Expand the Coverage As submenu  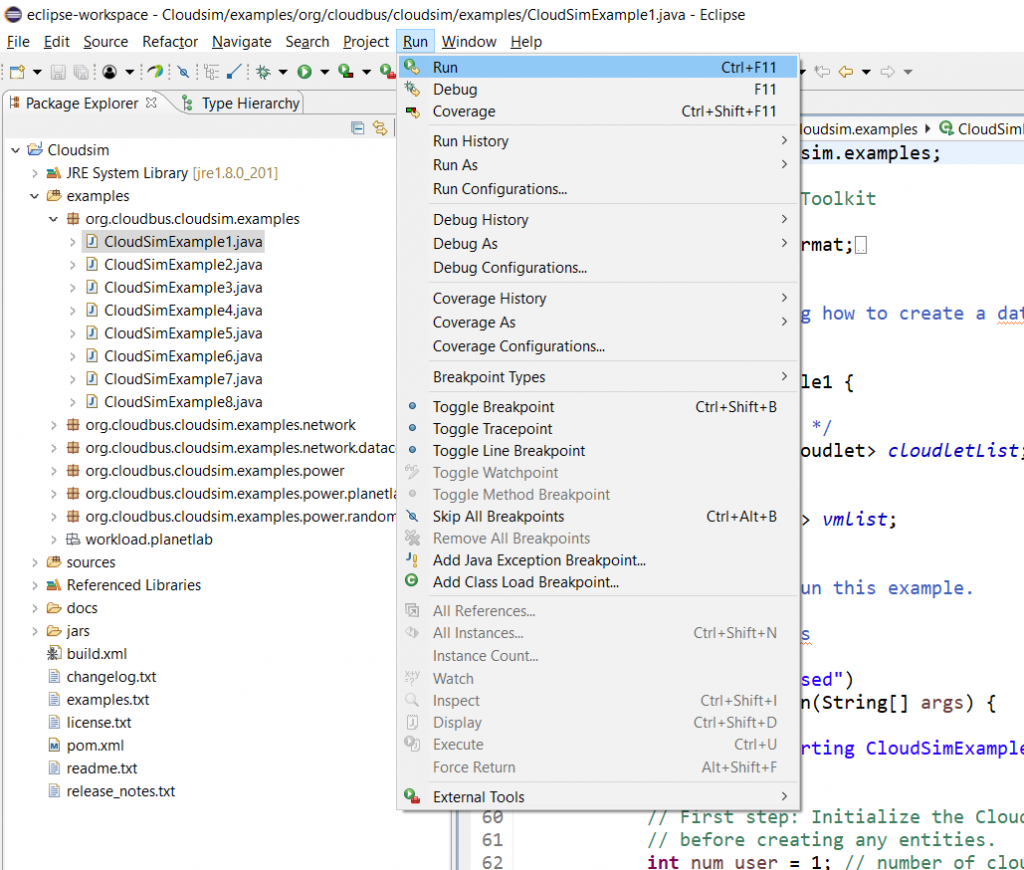coord(597,322)
